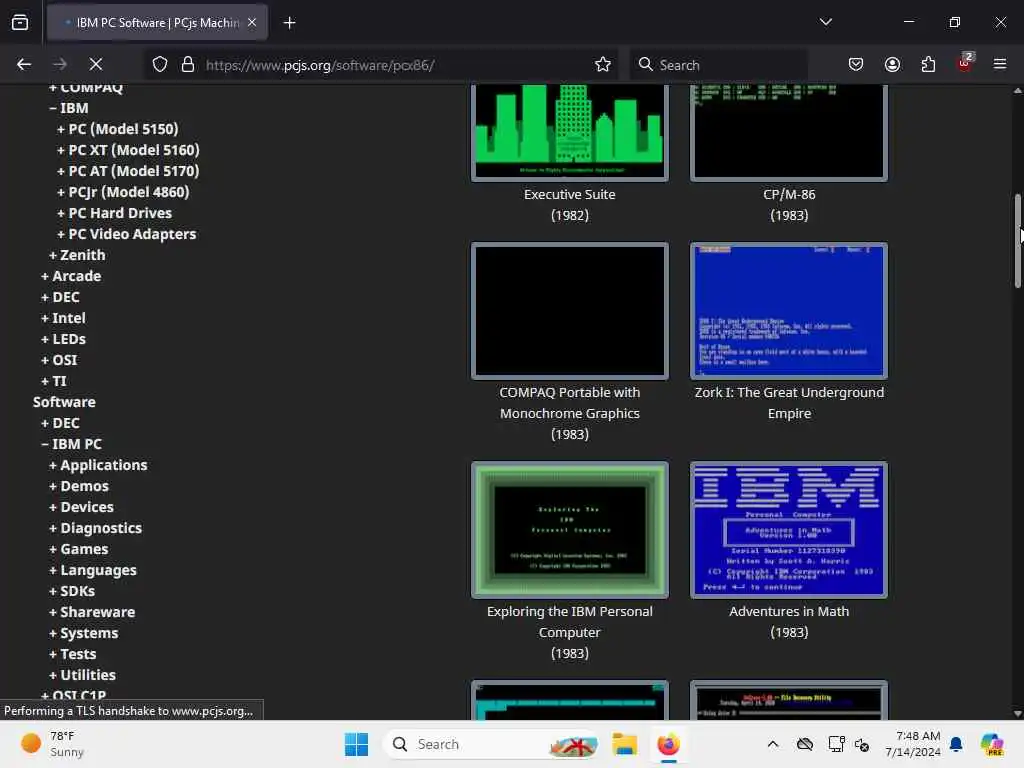1024x768 pixels.
Task: Open COMPAQ Portable Monochrome Graphics thumbnail
Action: pos(569,311)
